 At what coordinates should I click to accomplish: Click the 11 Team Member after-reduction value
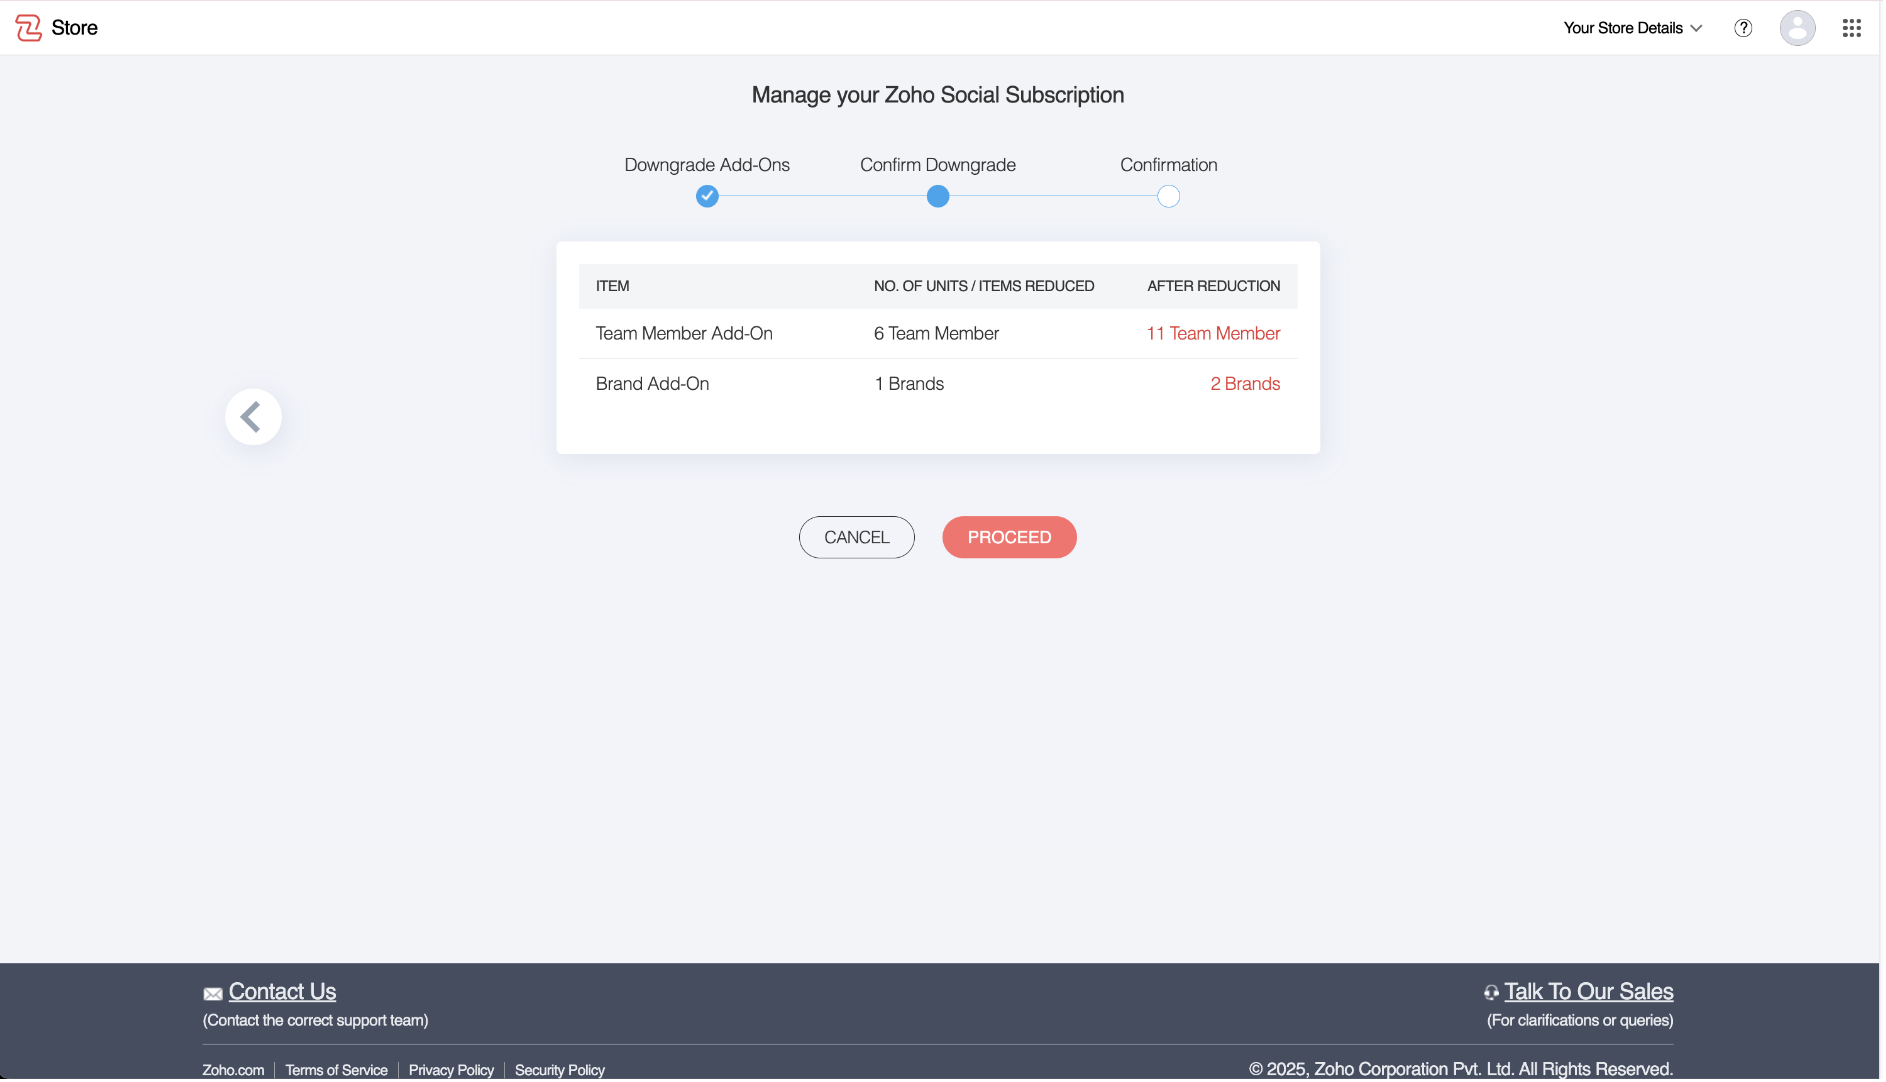[x=1213, y=334]
